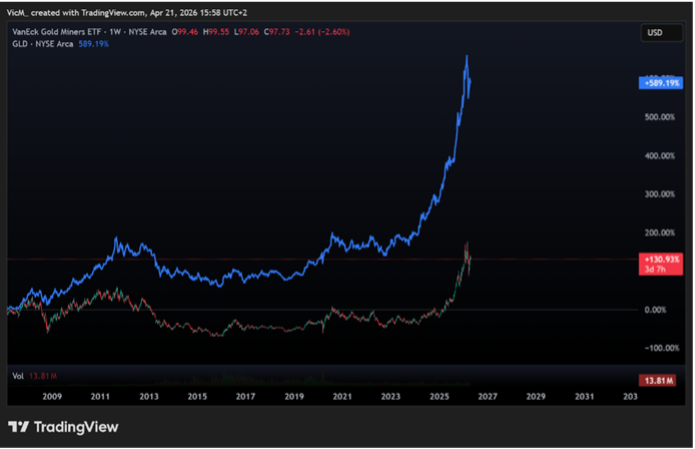Click the blue +589.19% price label

(659, 83)
